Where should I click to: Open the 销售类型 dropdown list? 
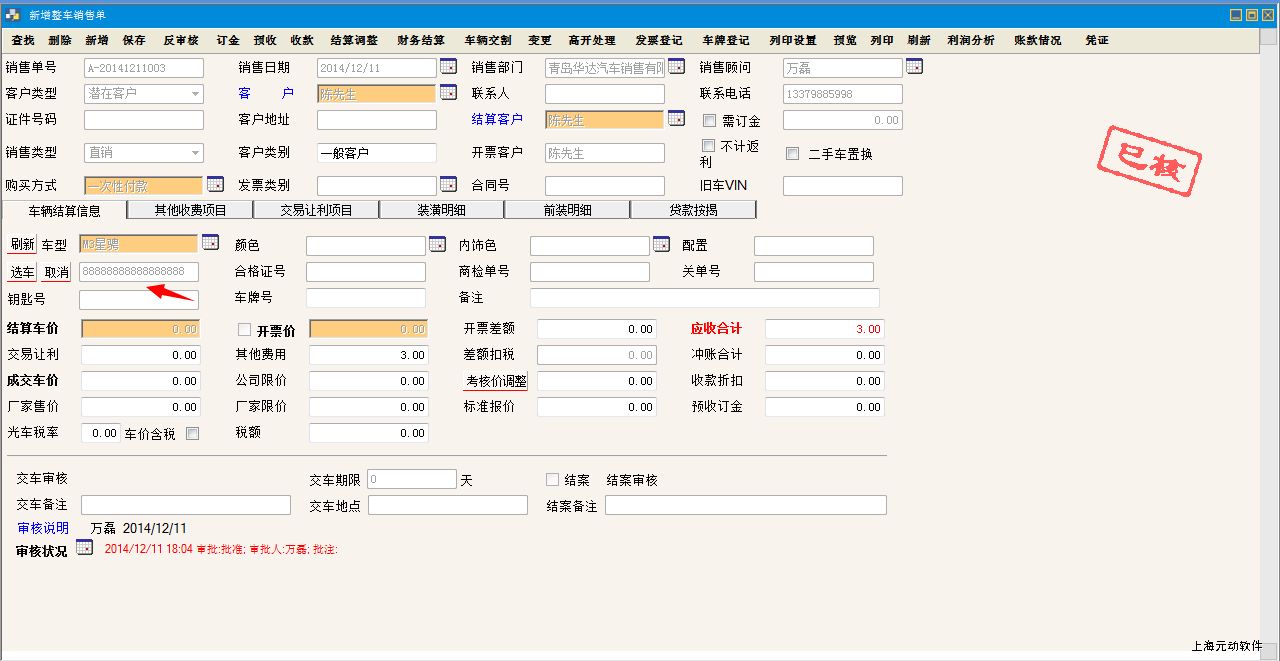point(195,153)
